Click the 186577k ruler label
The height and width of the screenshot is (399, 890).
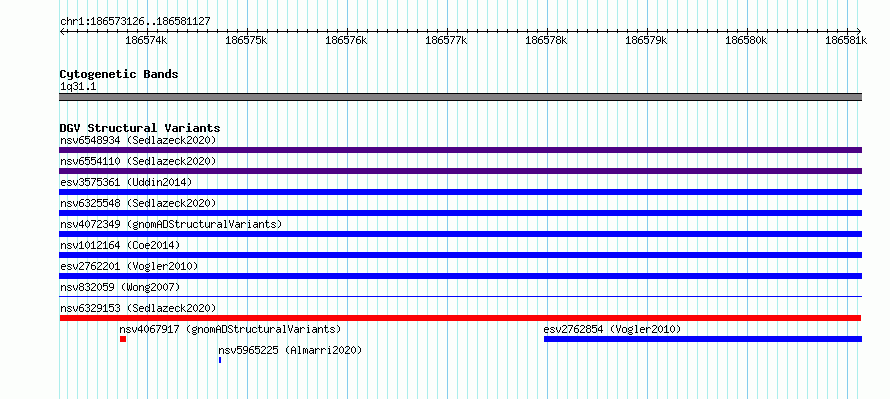447,40
